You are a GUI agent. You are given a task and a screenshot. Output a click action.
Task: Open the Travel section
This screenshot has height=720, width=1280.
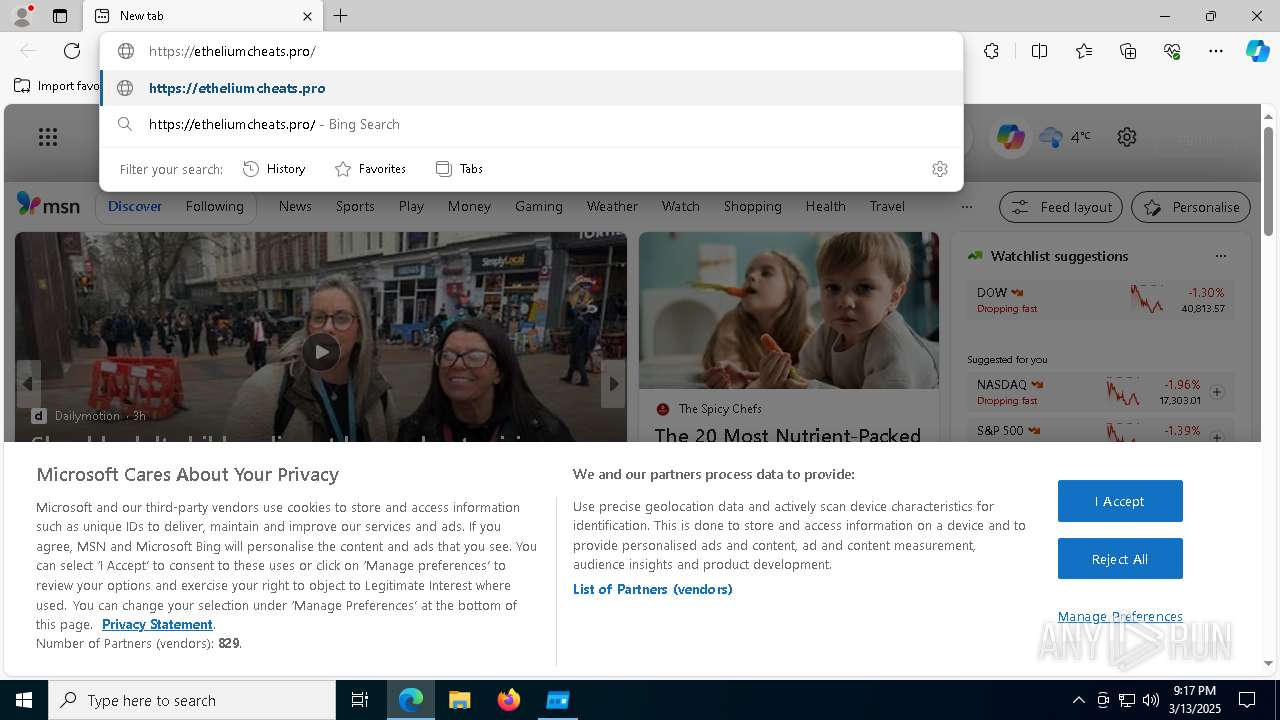pos(887,206)
